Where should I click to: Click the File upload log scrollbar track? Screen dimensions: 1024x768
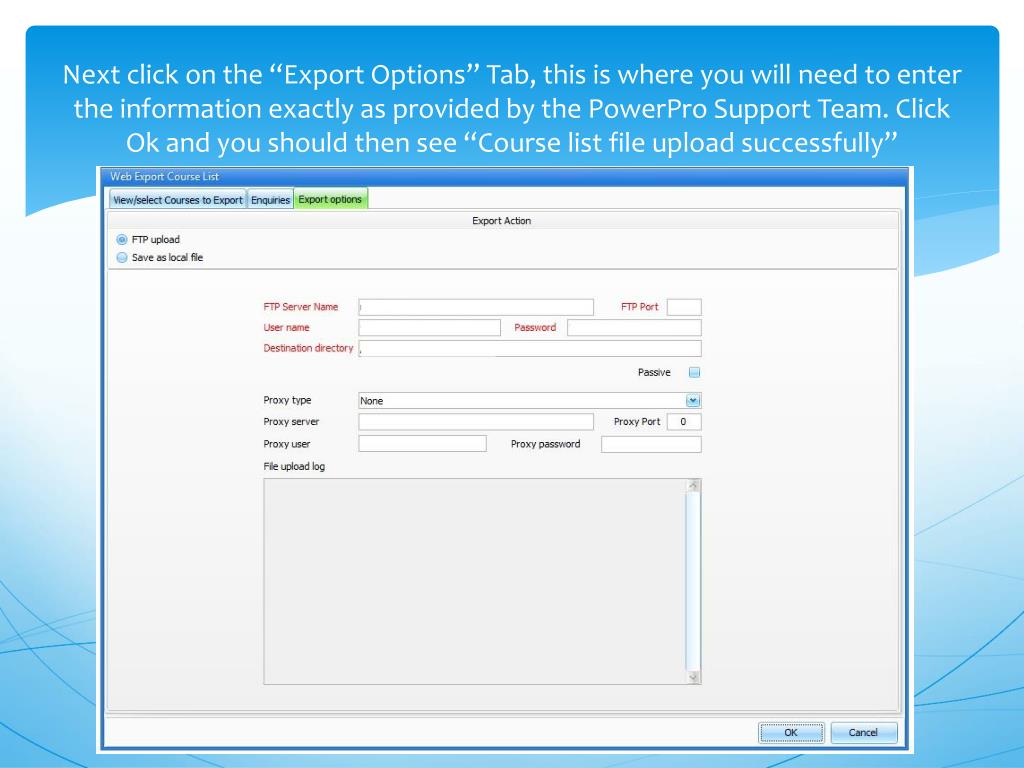point(694,581)
